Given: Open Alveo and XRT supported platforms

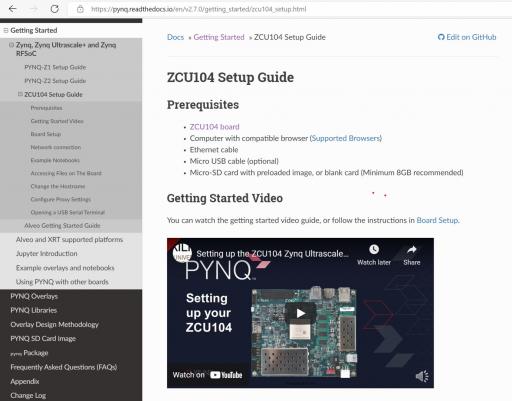Looking at the screenshot, I should (69, 240).
